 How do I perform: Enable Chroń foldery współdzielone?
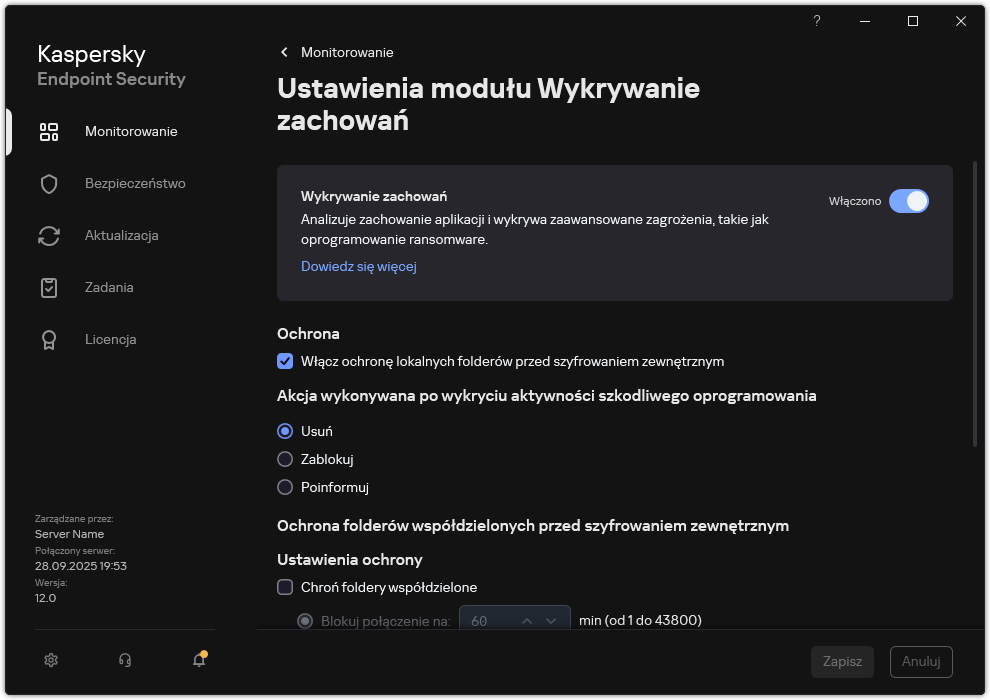click(285, 587)
